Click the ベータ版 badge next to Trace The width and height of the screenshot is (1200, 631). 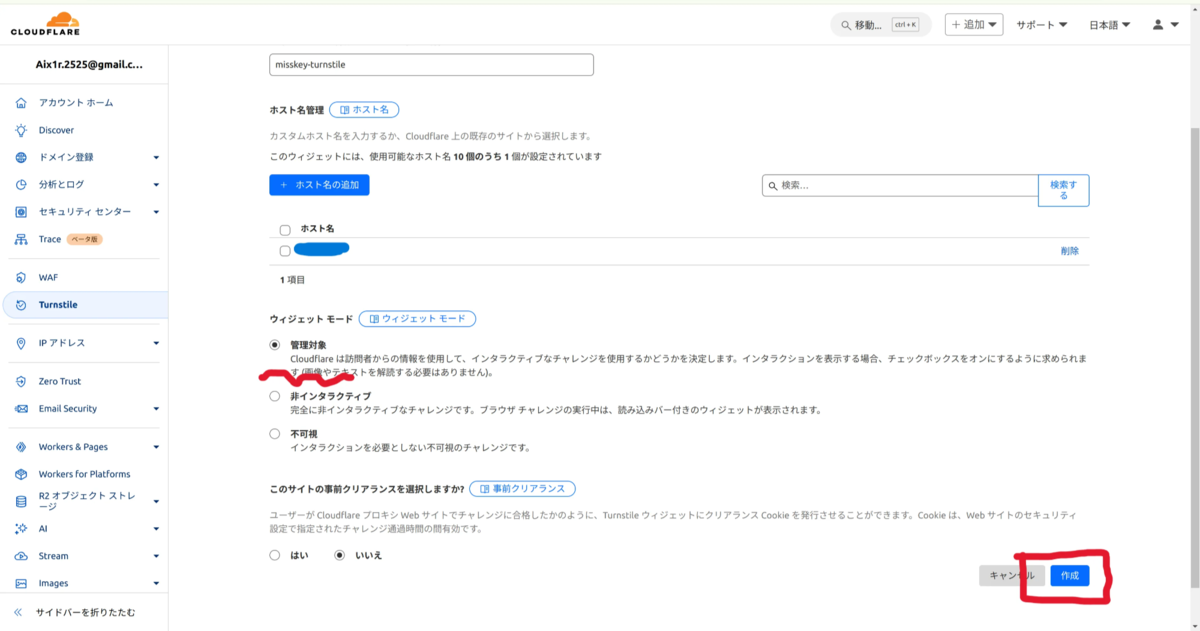(x=85, y=239)
